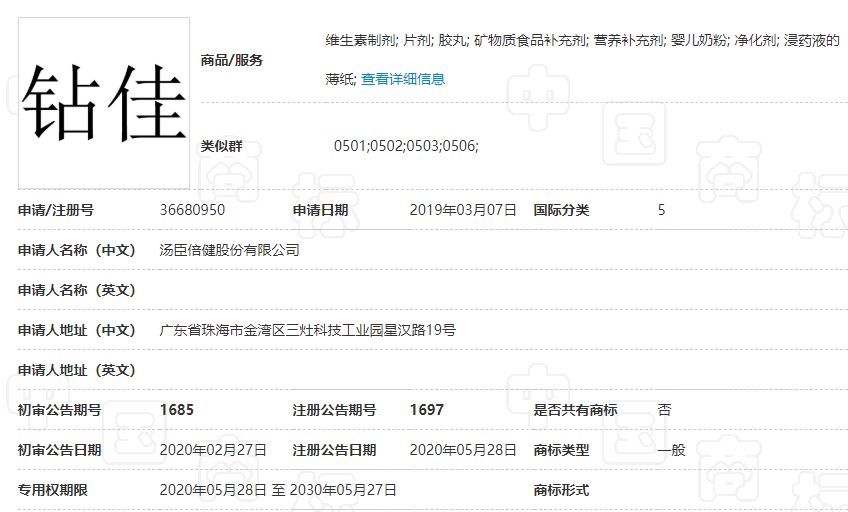Click the 申请人地址（英文） label
This screenshot has width=848, height=512.
point(77,370)
